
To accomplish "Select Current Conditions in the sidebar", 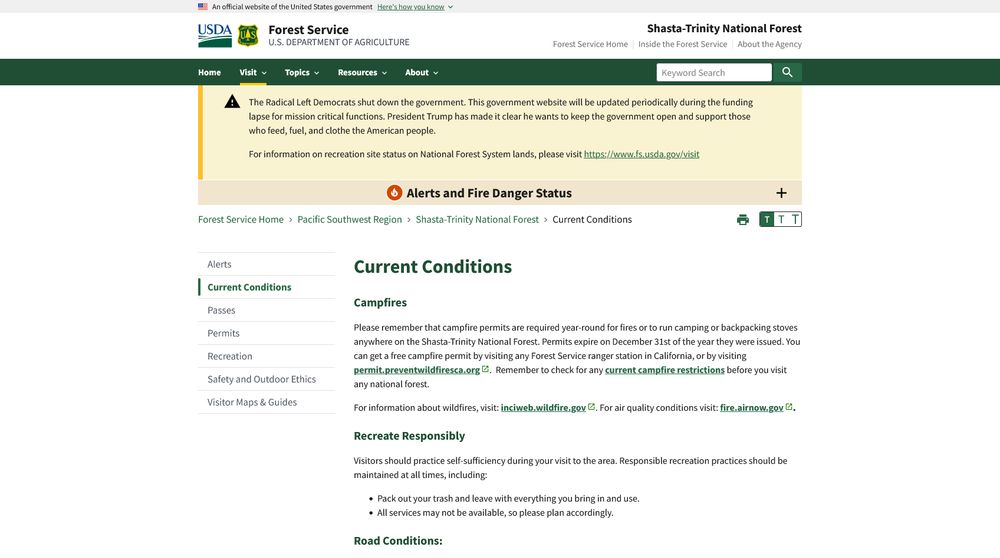I will click(x=267, y=287).
